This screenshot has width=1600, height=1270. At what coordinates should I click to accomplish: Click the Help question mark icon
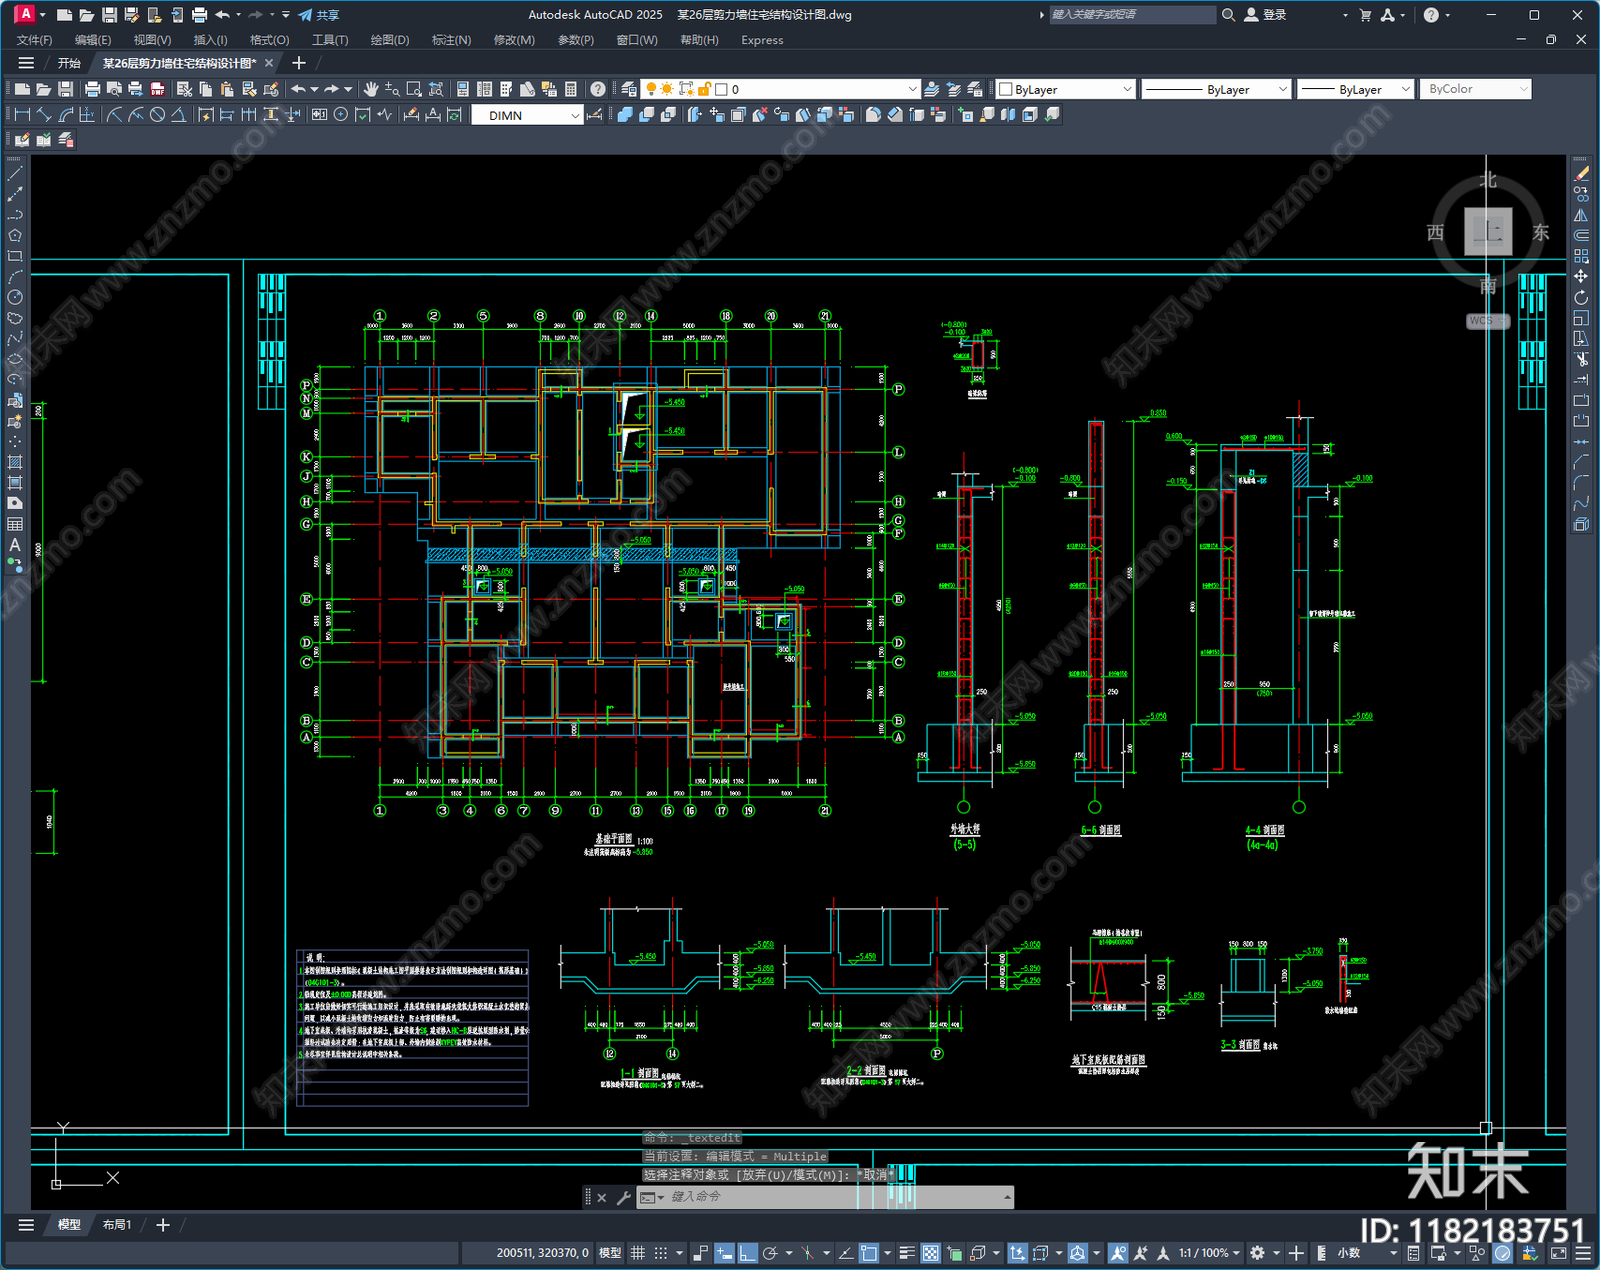[x=597, y=89]
